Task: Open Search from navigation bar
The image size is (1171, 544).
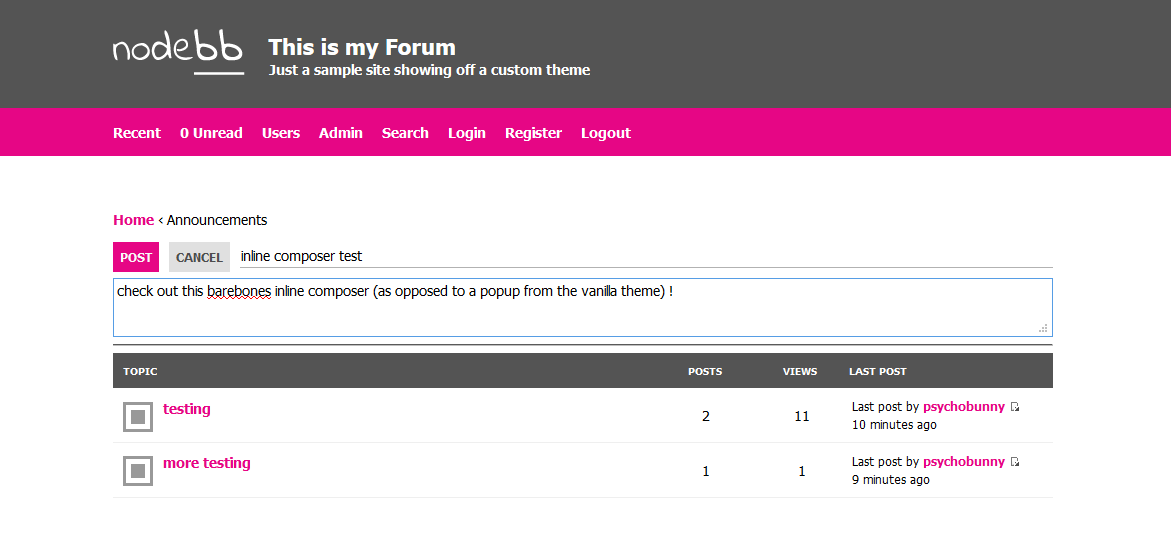Action: coord(405,133)
